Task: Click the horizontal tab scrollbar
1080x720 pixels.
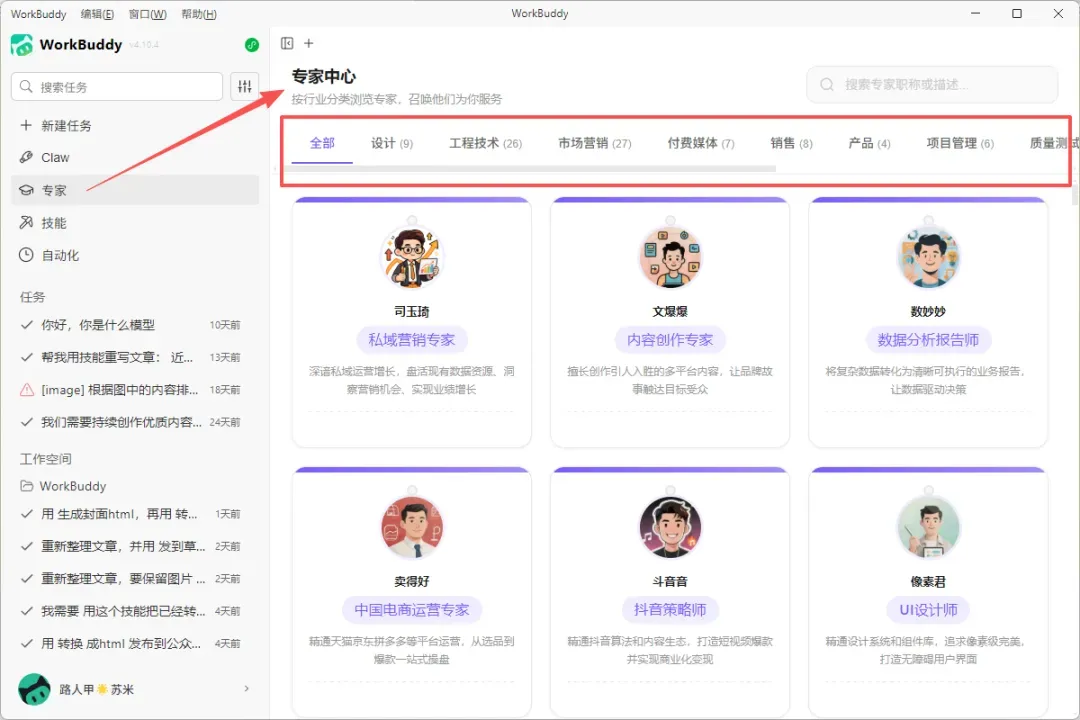Action: (x=530, y=169)
